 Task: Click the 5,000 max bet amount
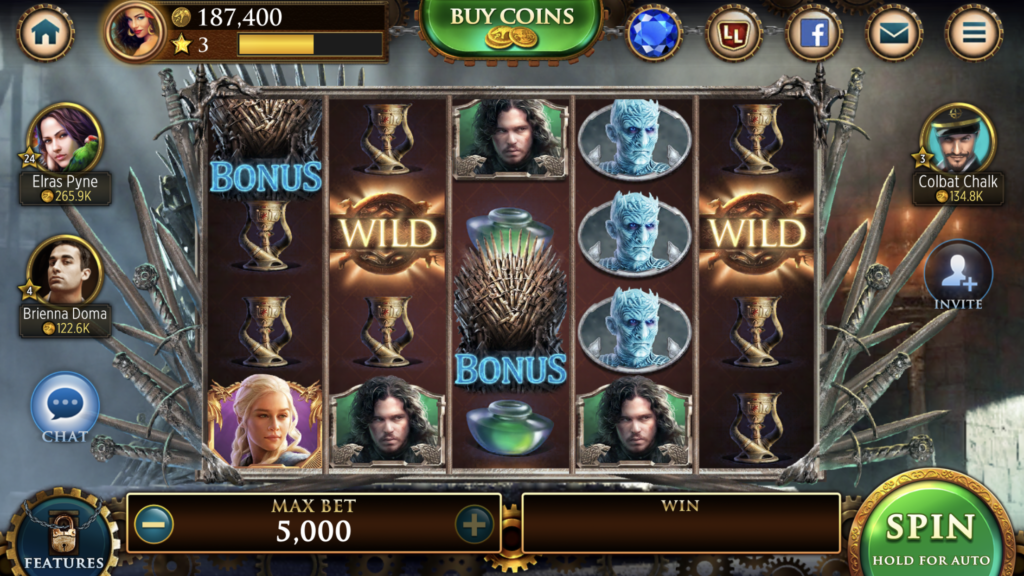(313, 532)
